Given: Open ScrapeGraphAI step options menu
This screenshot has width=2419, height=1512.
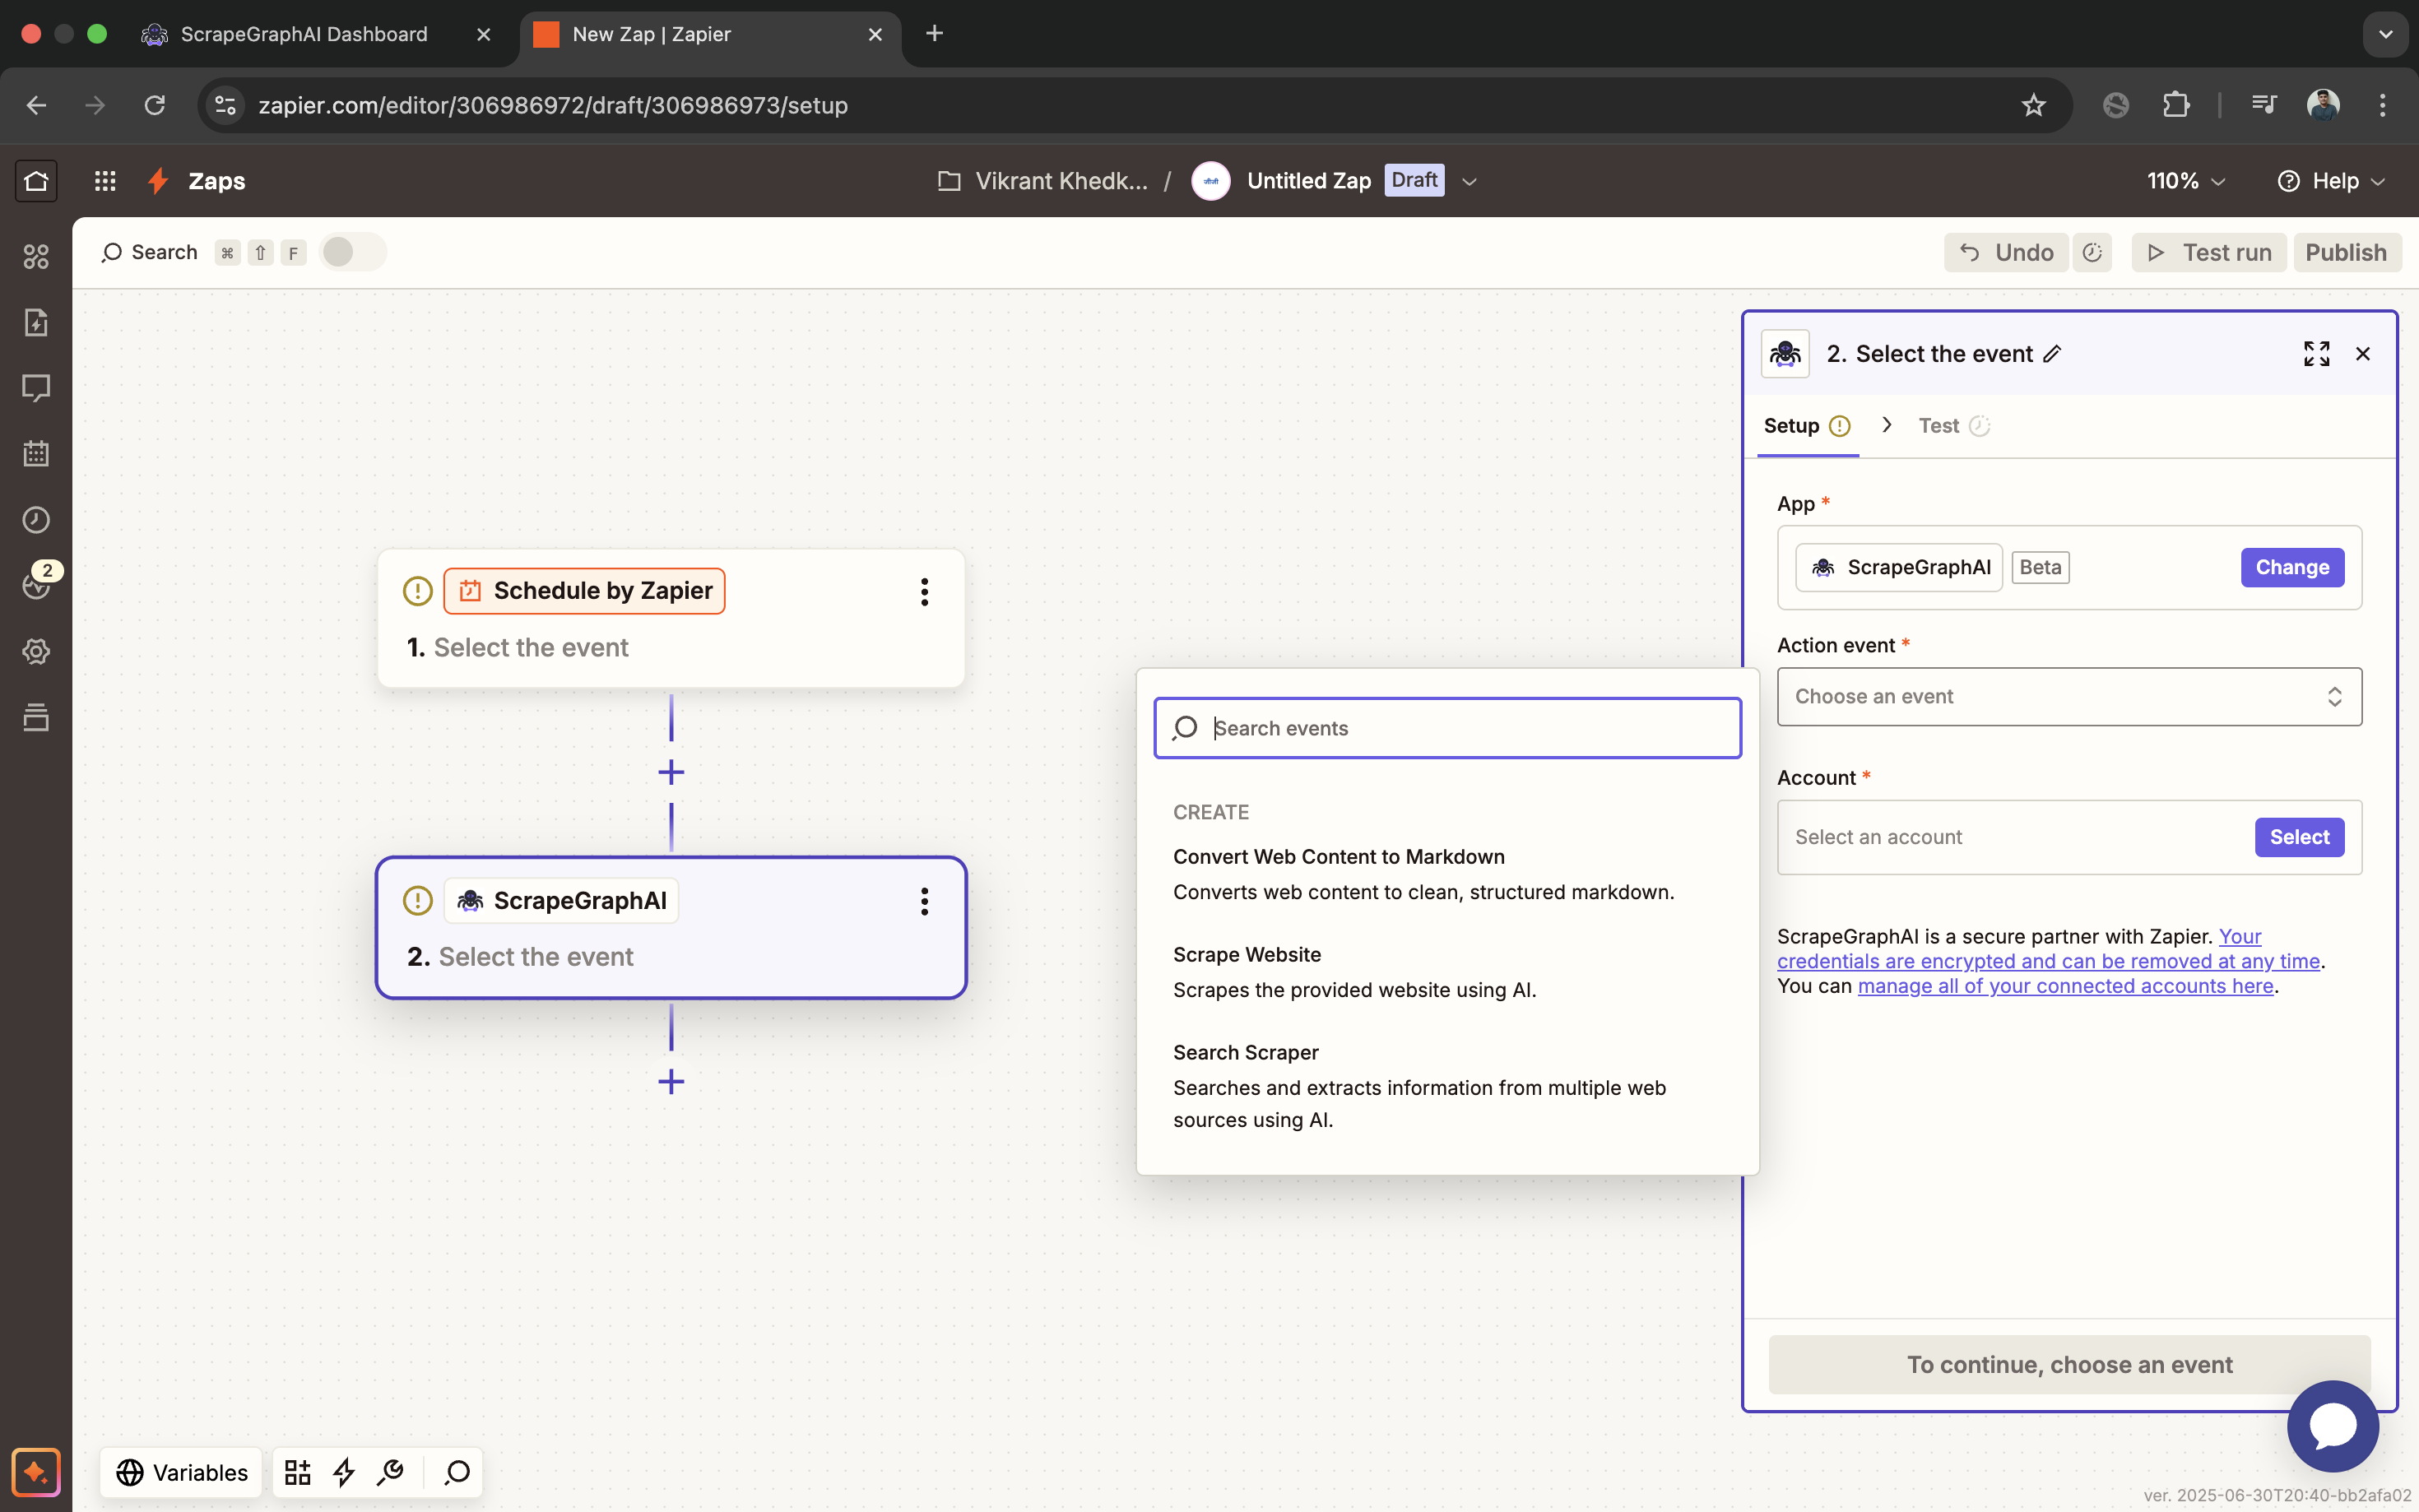Looking at the screenshot, I should [x=924, y=901].
